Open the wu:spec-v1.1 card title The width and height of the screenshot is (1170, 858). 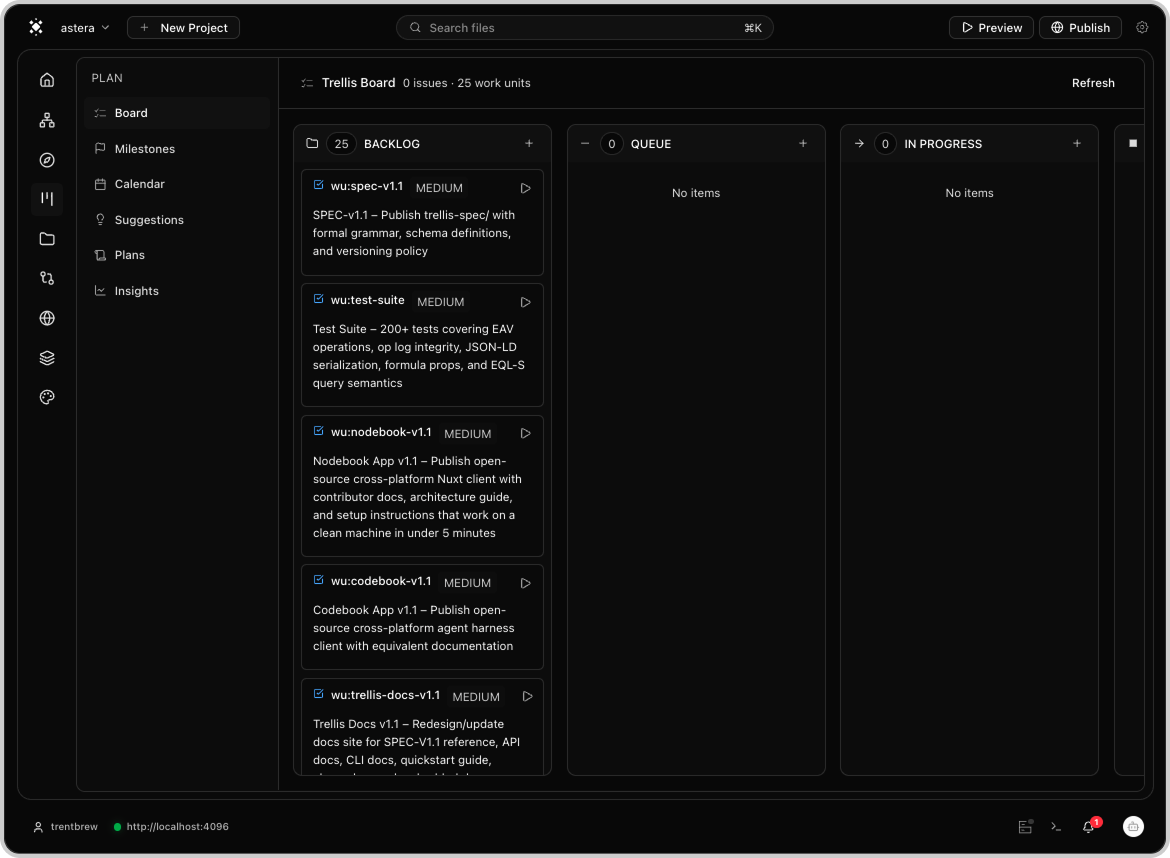click(366, 186)
